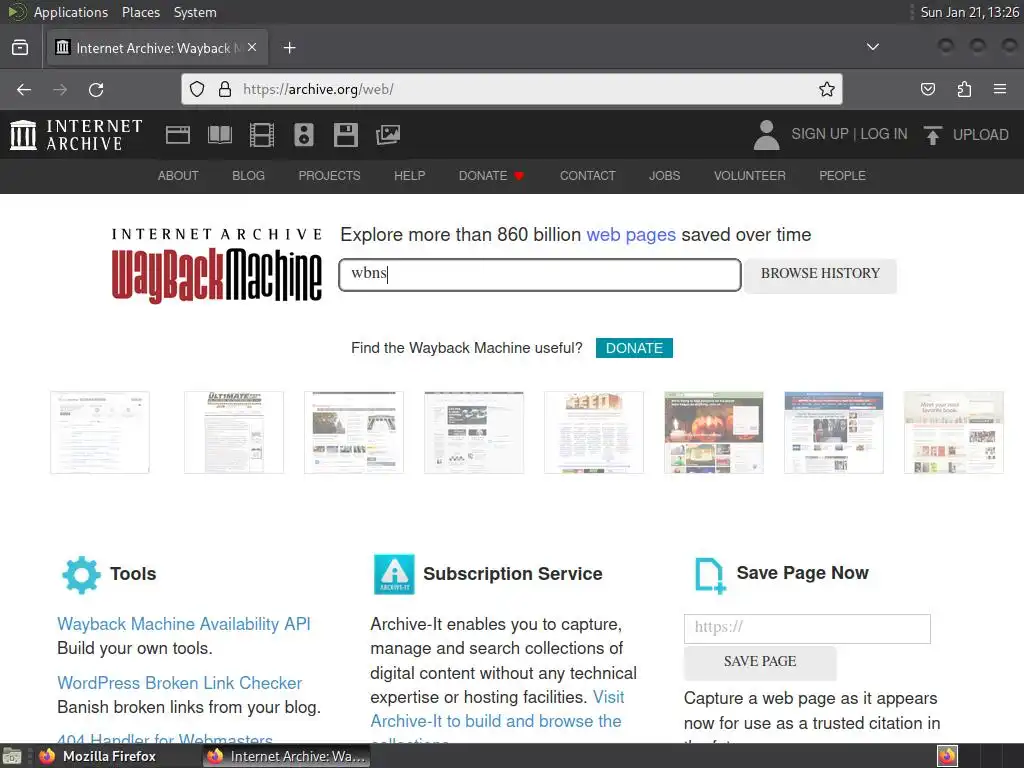Open the Texts book icon
The width and height of the screenshot is (1024, 768).
219,135
